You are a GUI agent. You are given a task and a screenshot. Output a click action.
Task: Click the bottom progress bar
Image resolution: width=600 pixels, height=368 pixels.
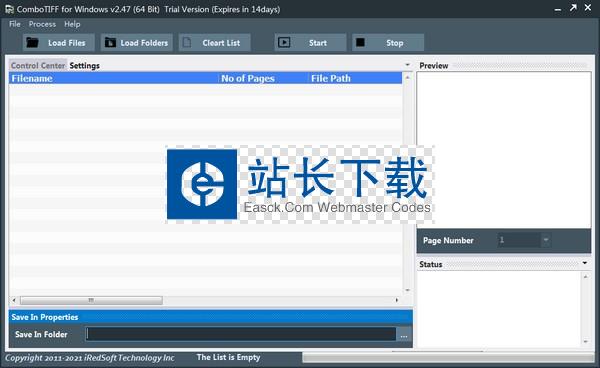pyautogui.click(x=448, y=358)
